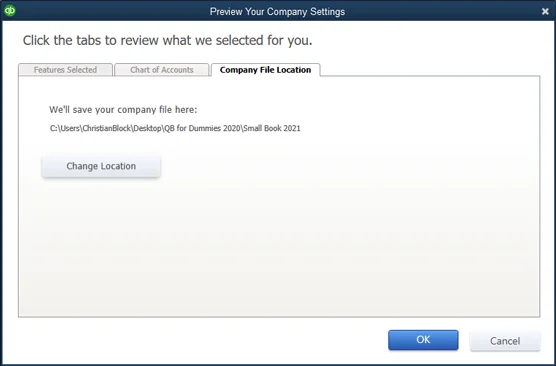Click the "Click the tabs to review" heading
Image resolution: width=556 pixels, height=366 pixels.
(167, 40)
